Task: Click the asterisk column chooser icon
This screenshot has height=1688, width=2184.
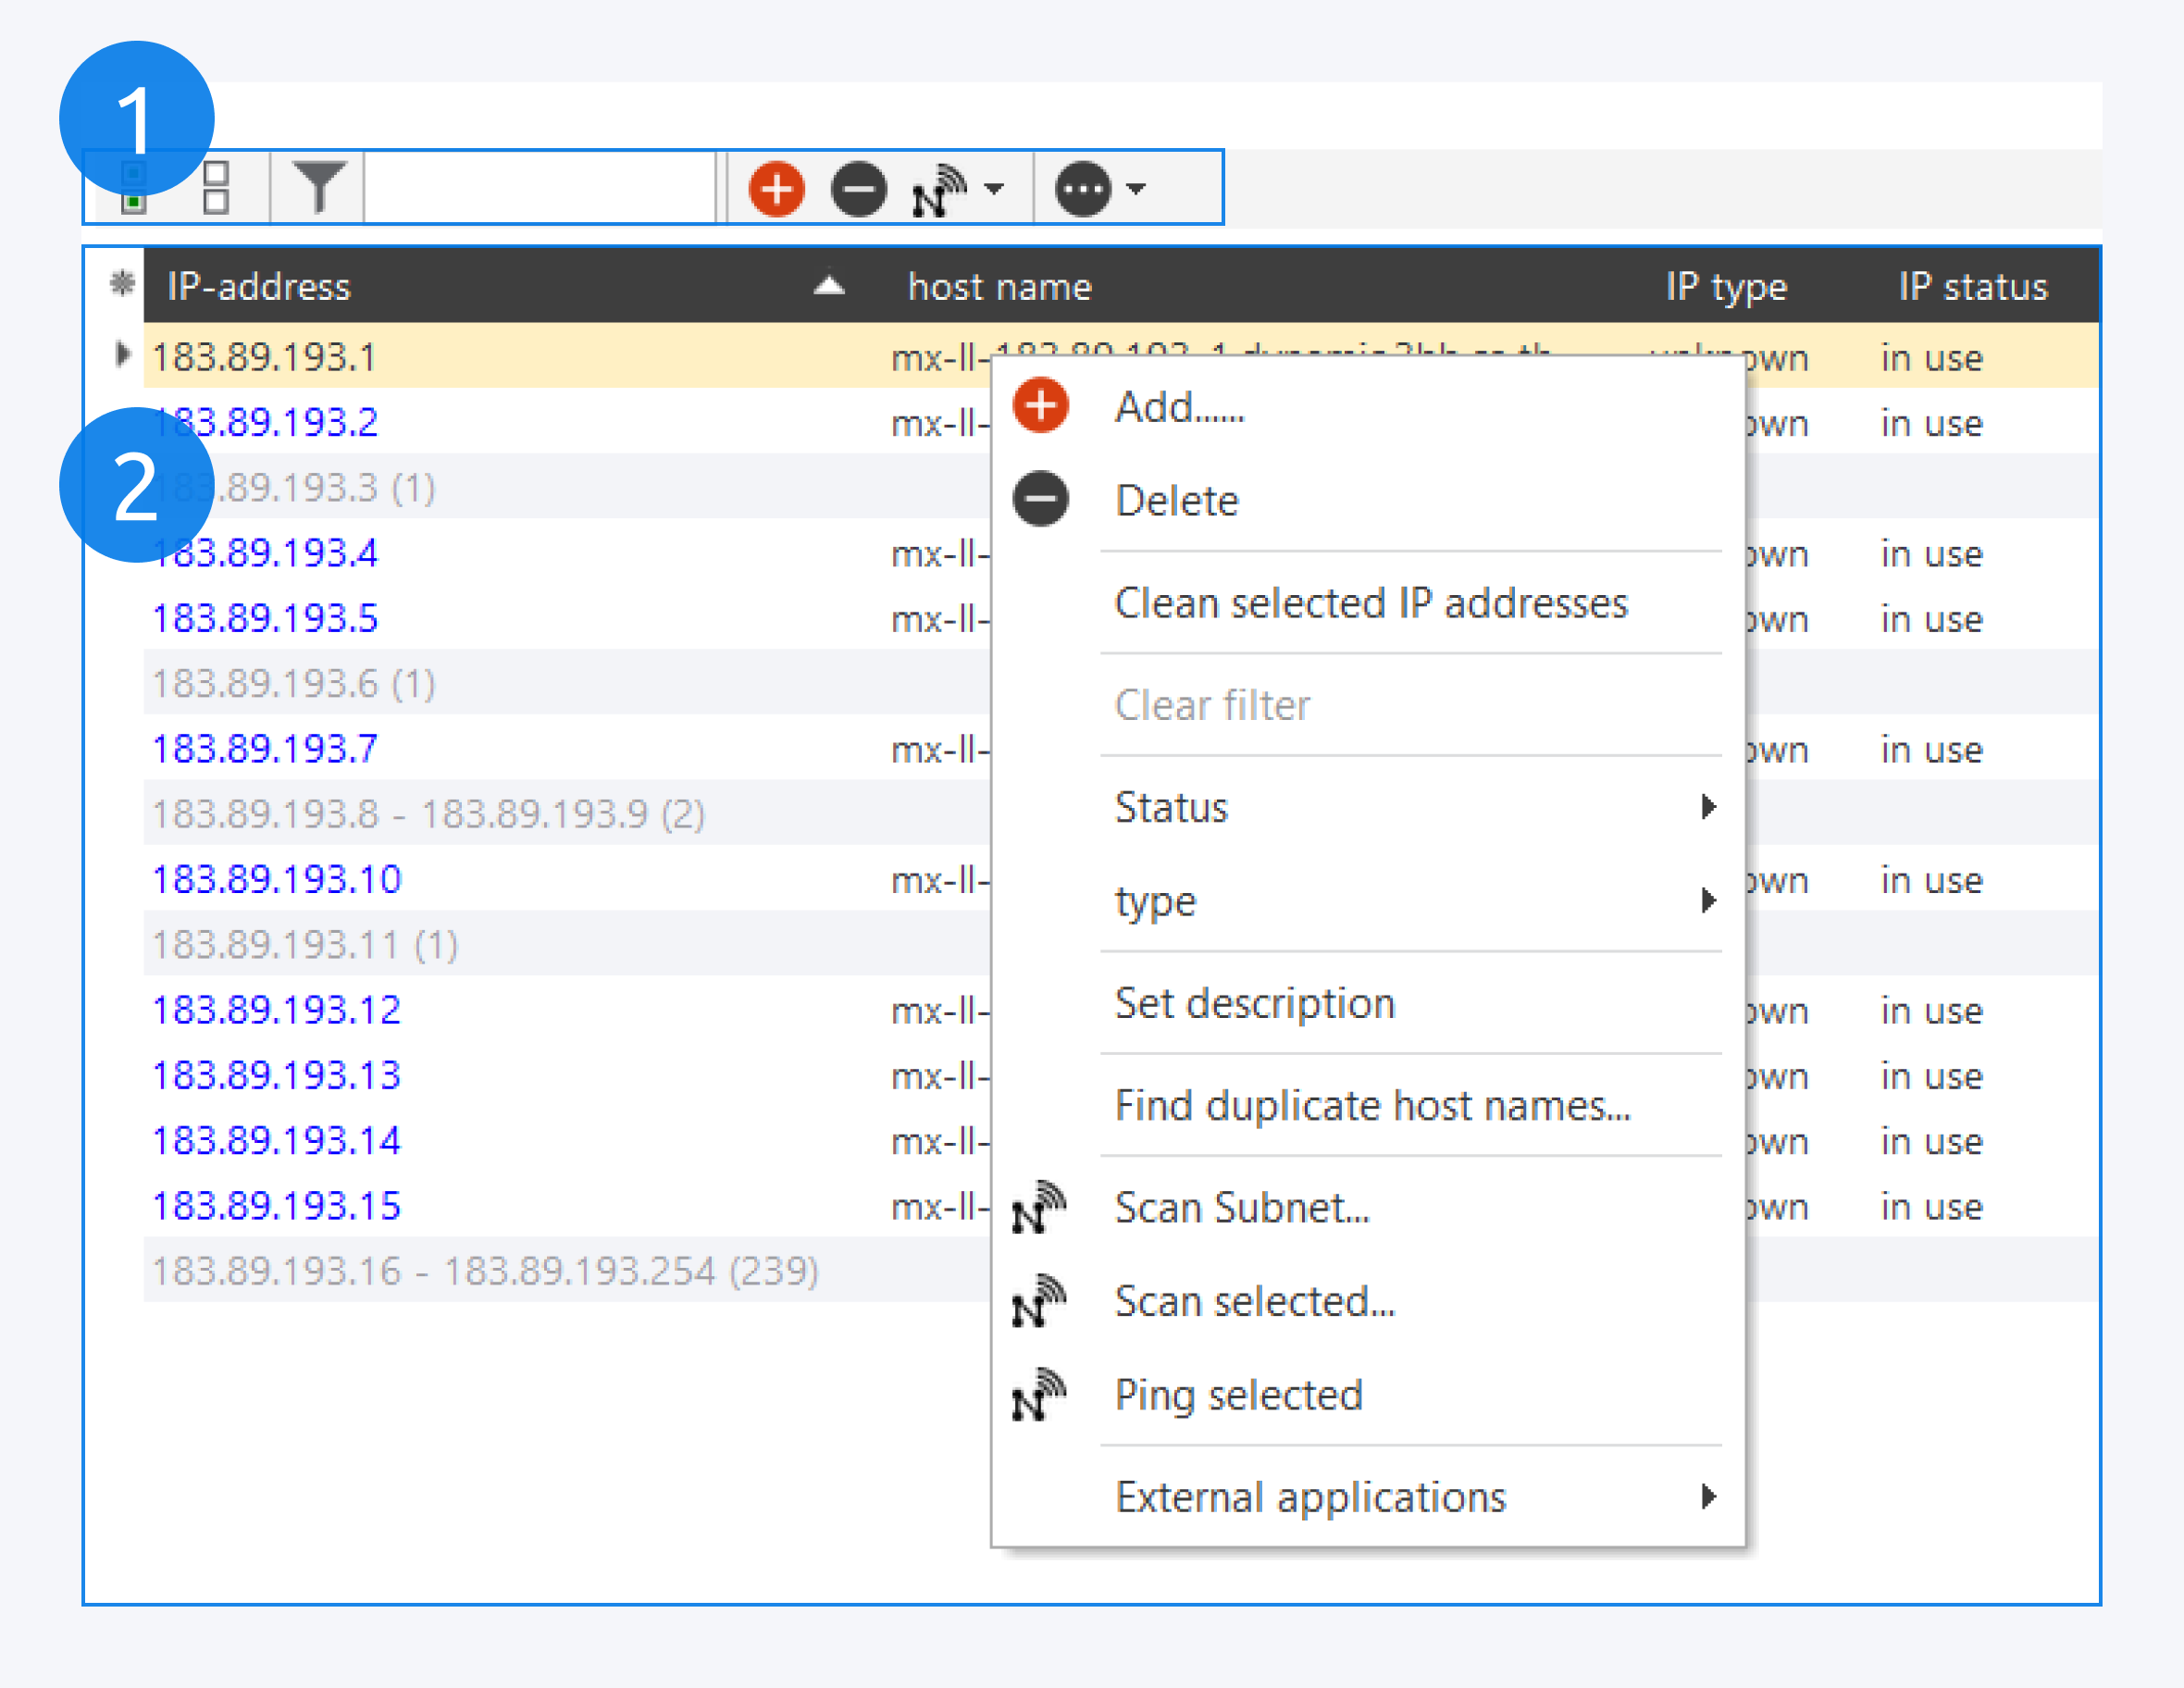Action: [x=121, y=285]
